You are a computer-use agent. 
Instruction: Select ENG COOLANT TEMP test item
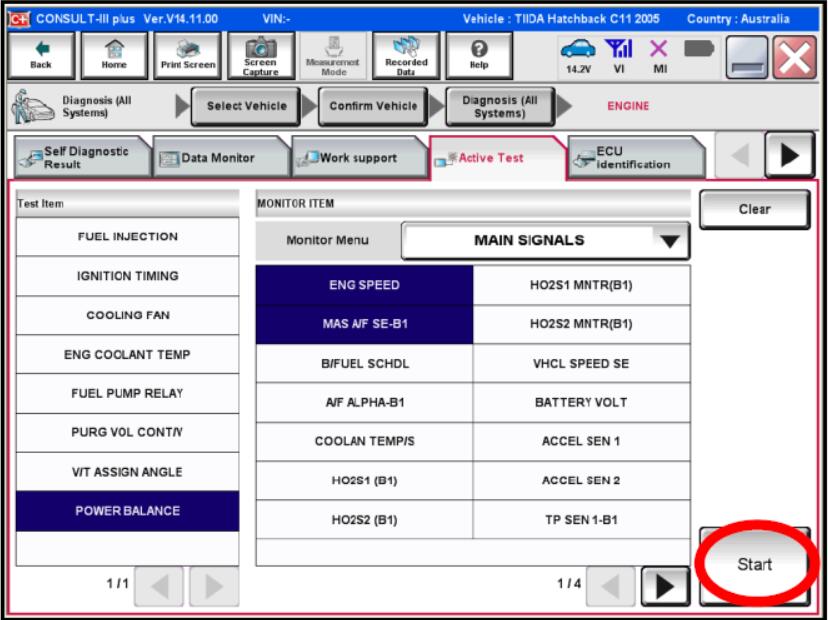tap(127, 354)
